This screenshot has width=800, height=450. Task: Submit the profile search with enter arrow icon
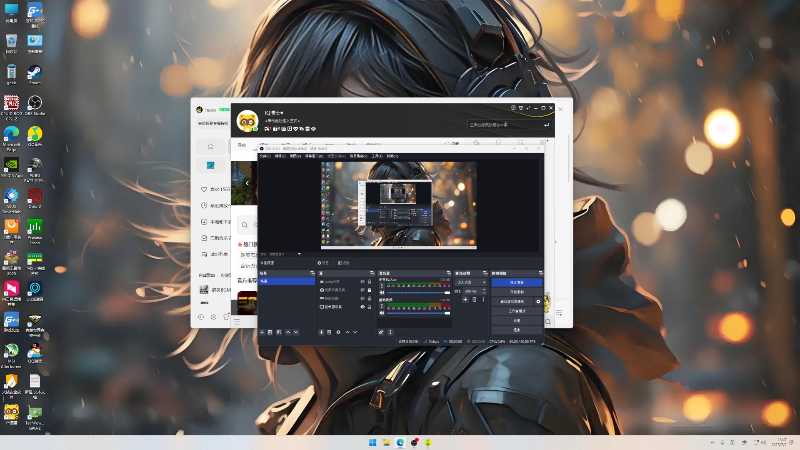(546, 124)
